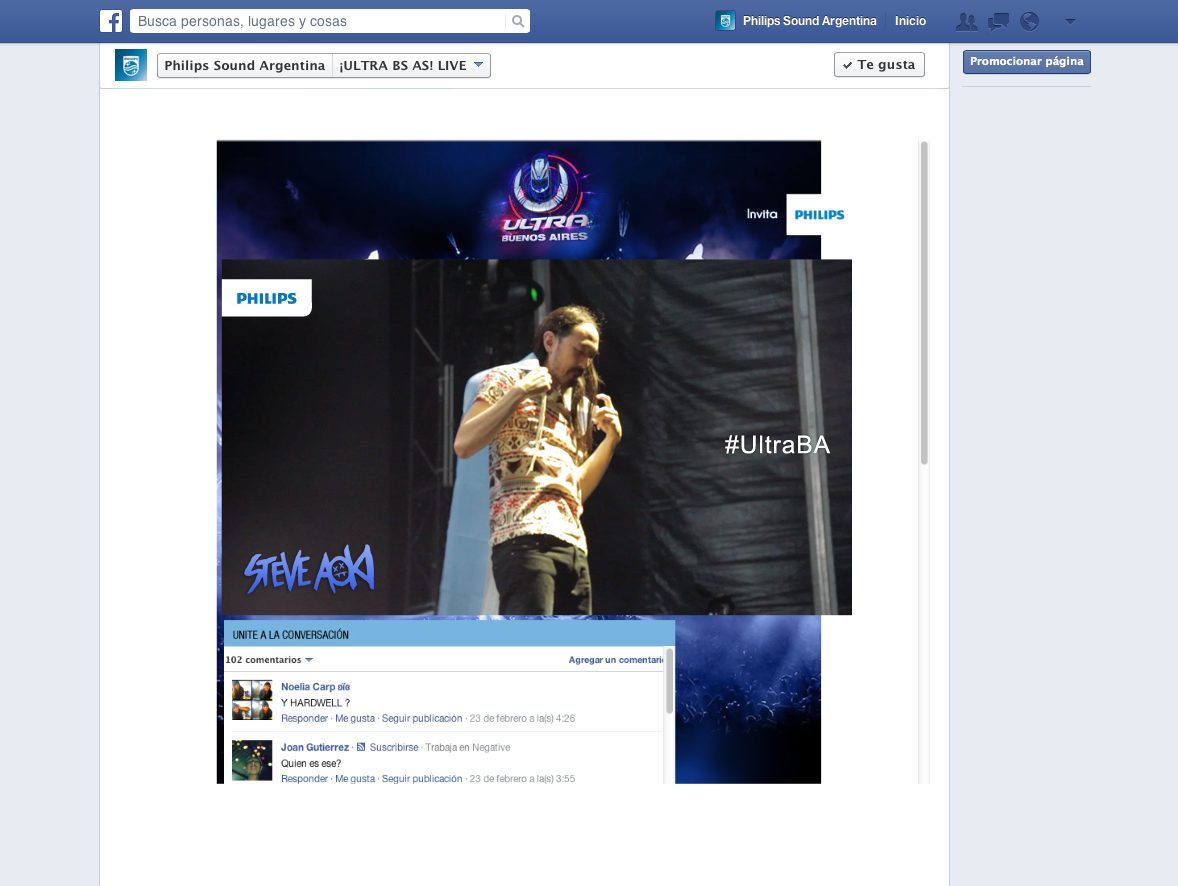Go to Inicio
This screenshot has height=886, width=1178.
pyautogui.click(x=910, y=21)
